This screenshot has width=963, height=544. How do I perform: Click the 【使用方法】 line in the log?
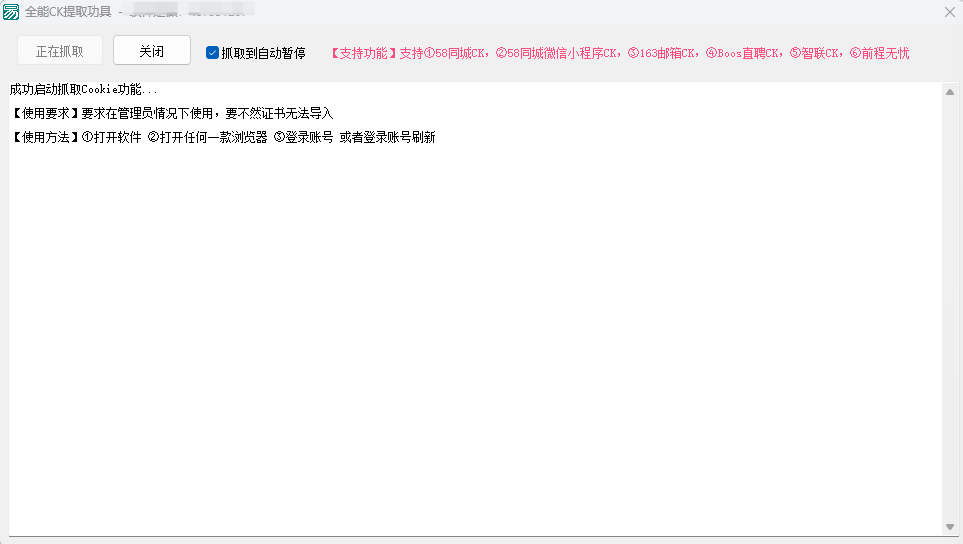pos(222,137)
